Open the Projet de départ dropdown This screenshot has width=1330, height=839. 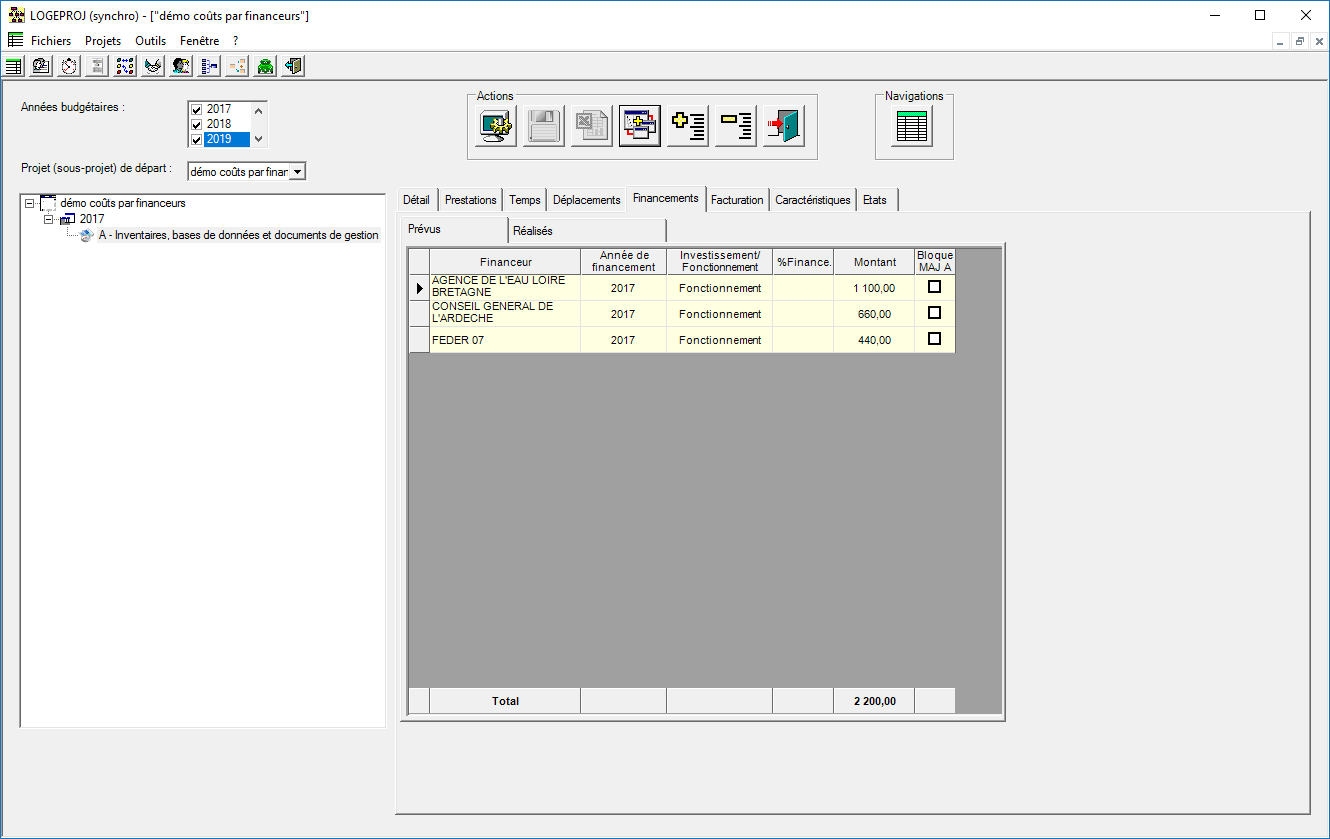(297, 172)
